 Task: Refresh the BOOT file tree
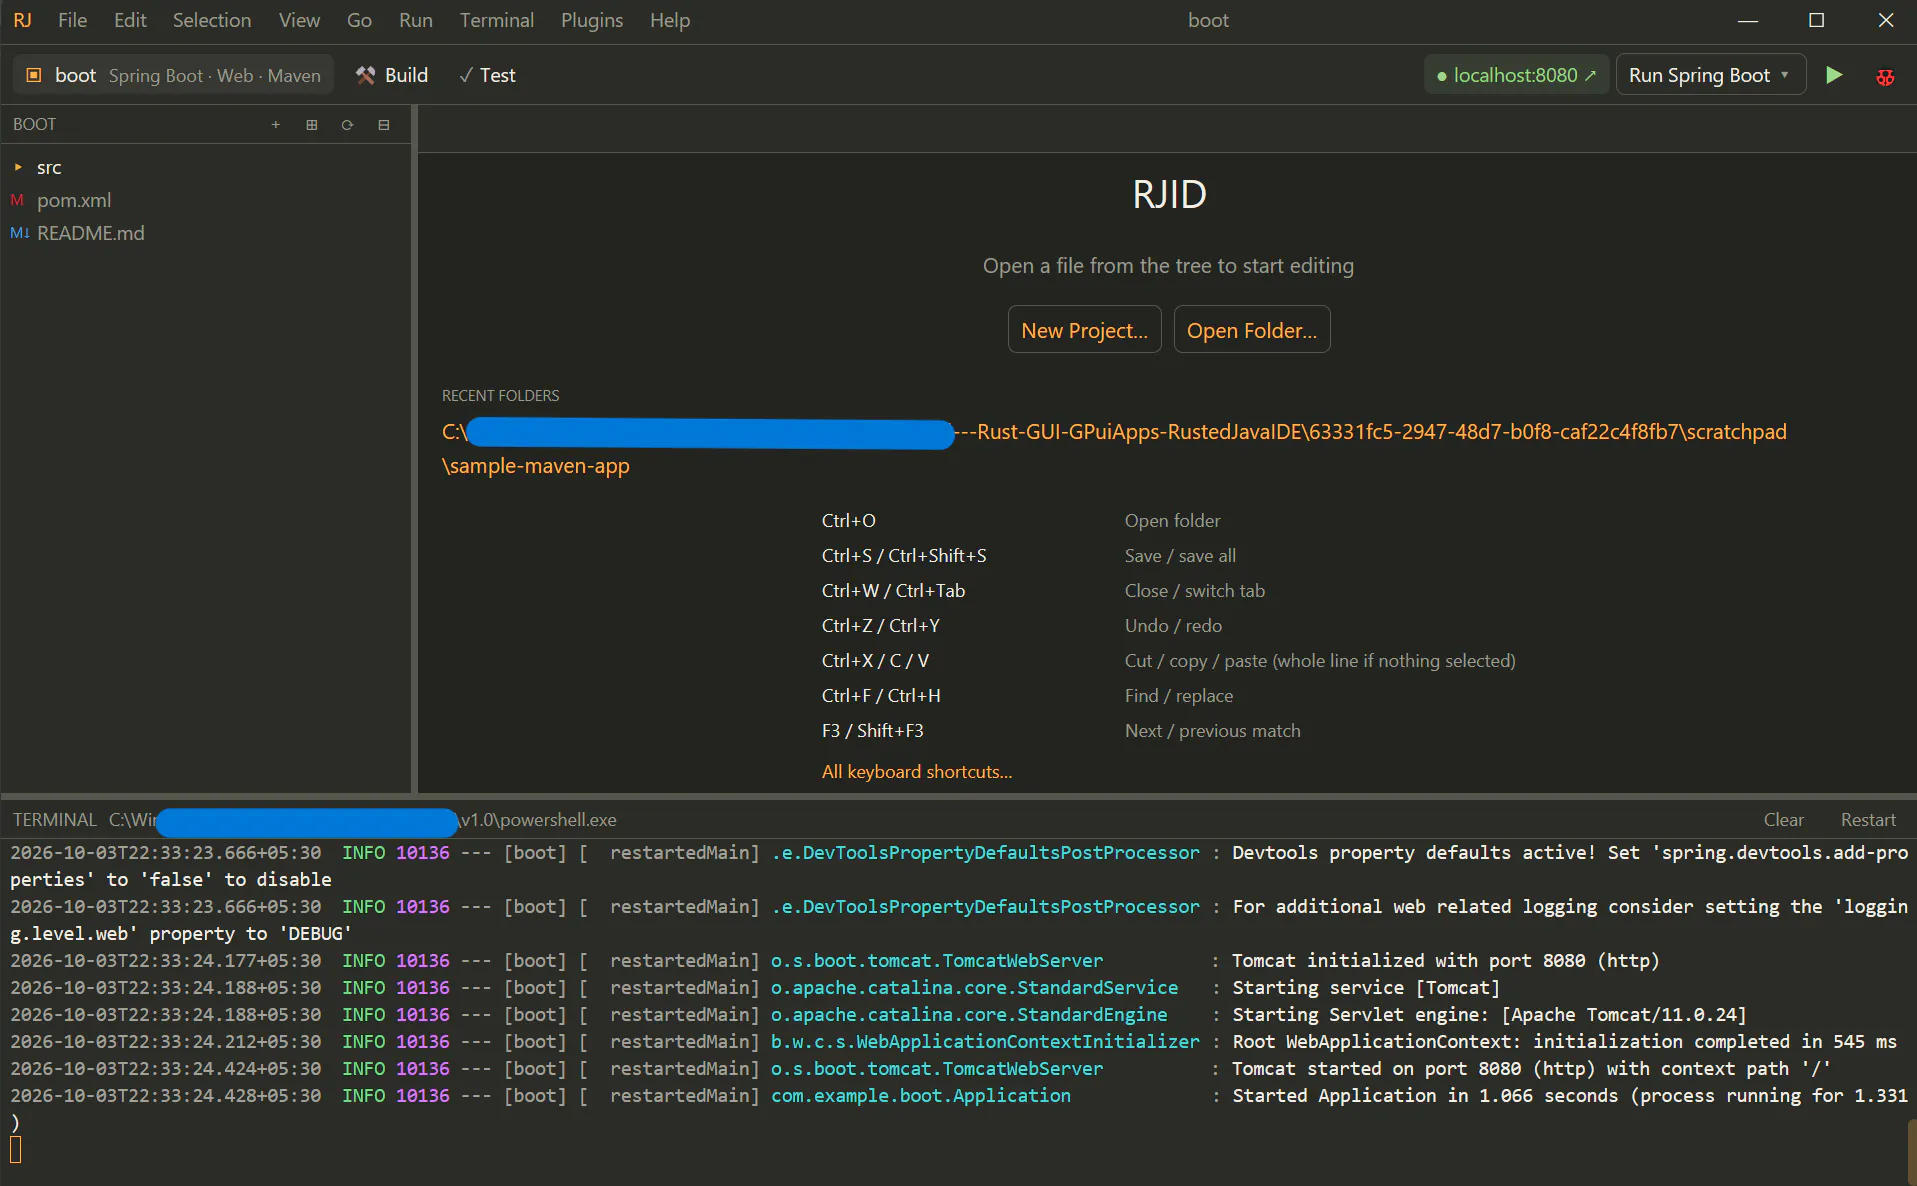348,125
